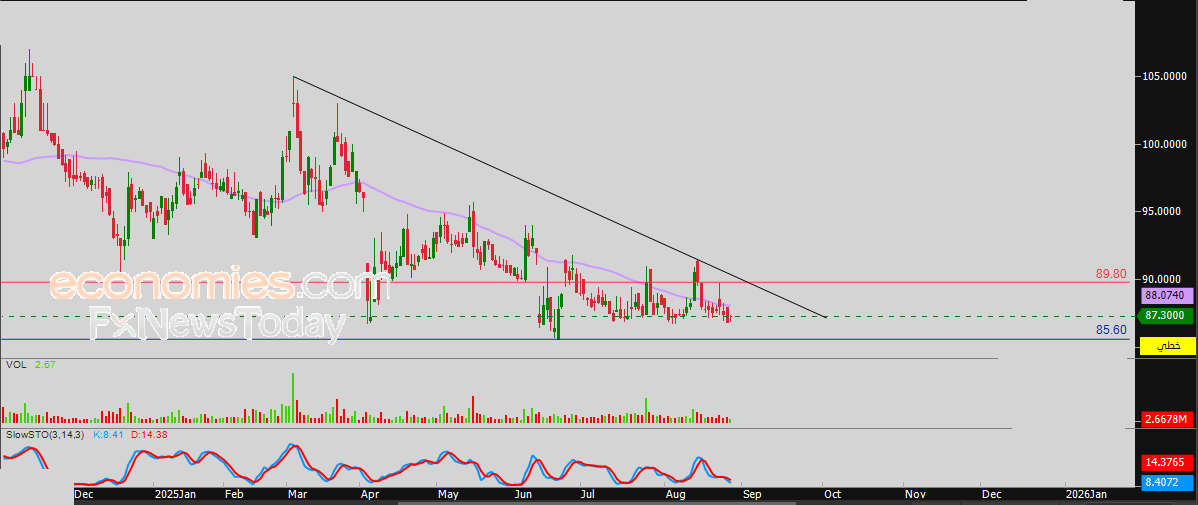Click the 2026Jan label on time axis
This screenshot has height=505, width=1198.
click(x=1085, y=494)
